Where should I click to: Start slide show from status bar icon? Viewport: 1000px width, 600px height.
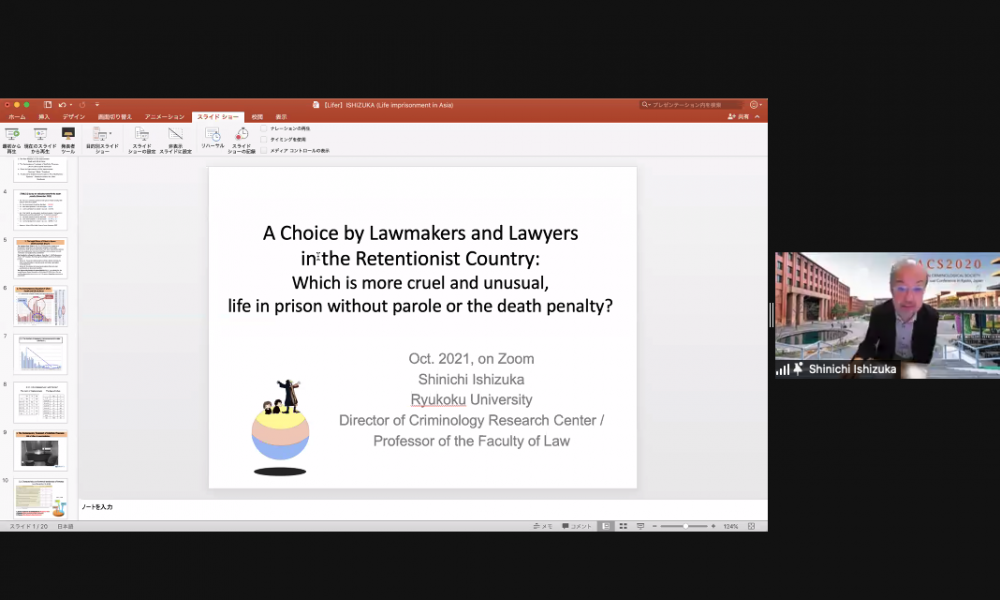640,526
